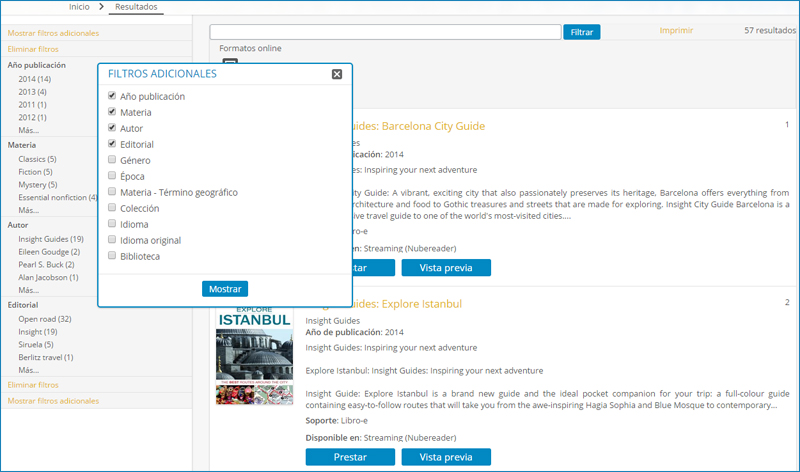Uncheck the Editorial filter checkbox

pyautogui.click(x=112, y=143)
